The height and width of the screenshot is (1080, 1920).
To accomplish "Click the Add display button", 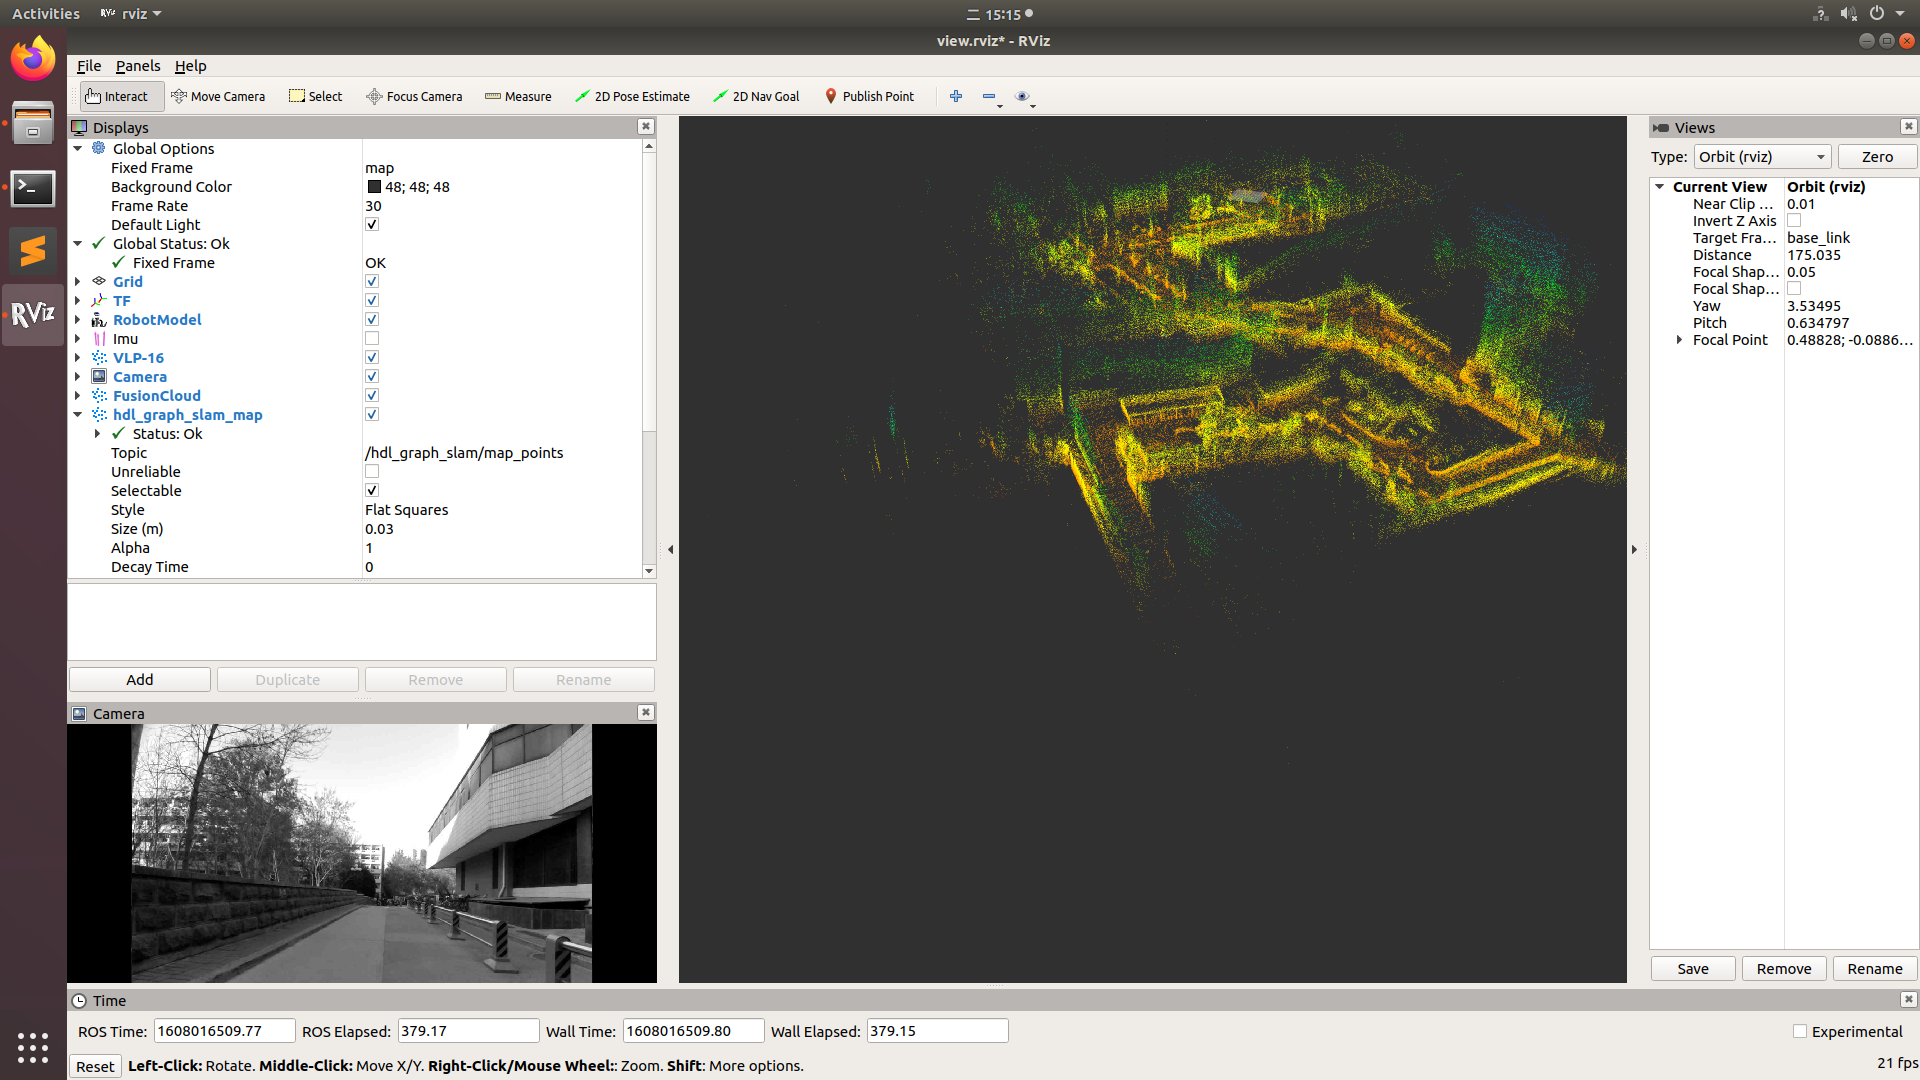I will (140, 679).
